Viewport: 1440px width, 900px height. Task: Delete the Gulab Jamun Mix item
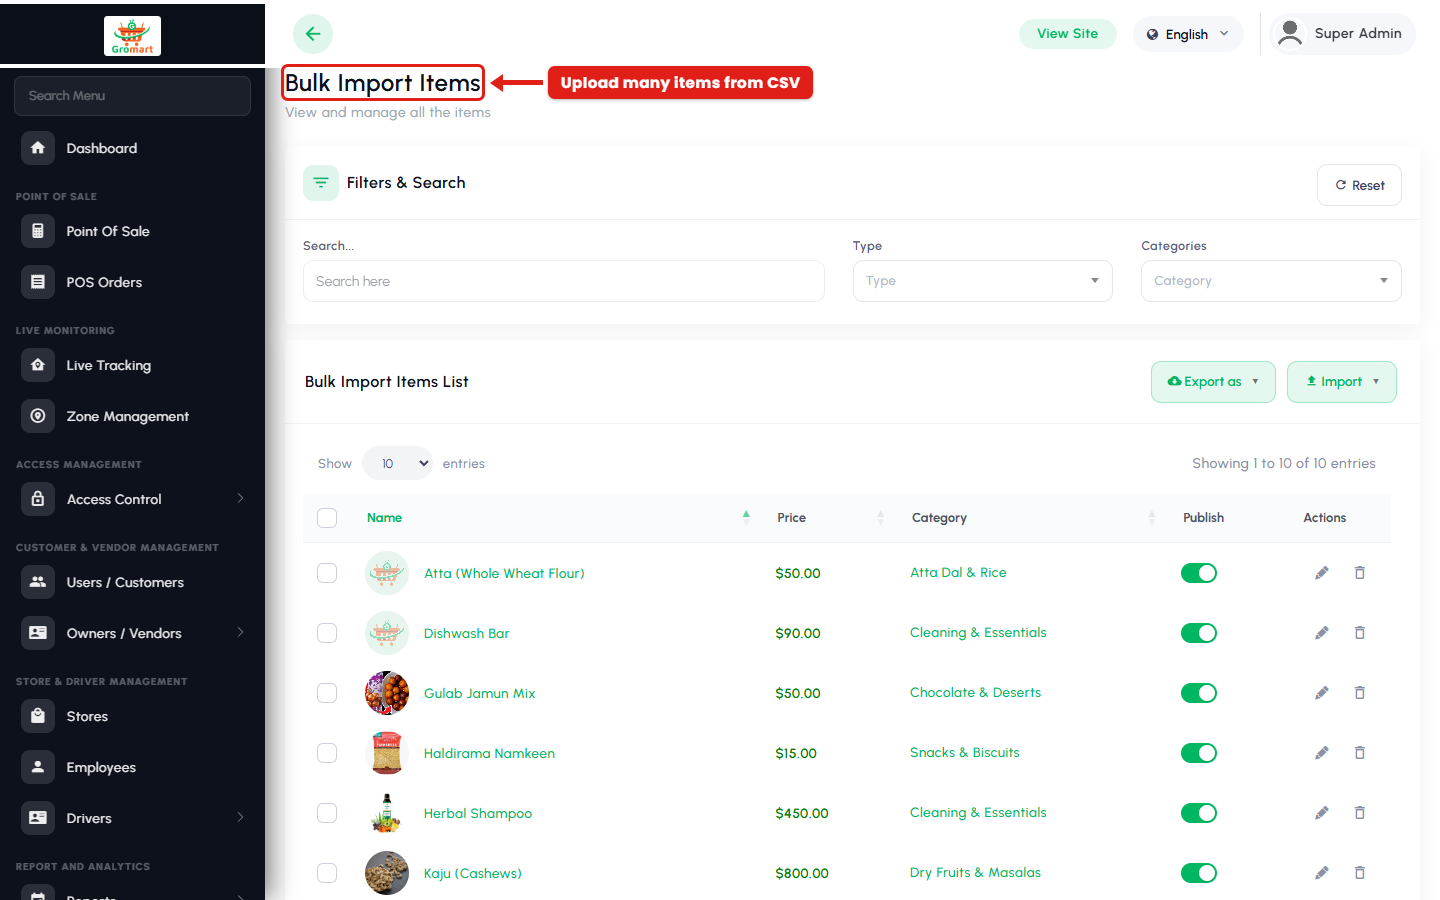1360,693
